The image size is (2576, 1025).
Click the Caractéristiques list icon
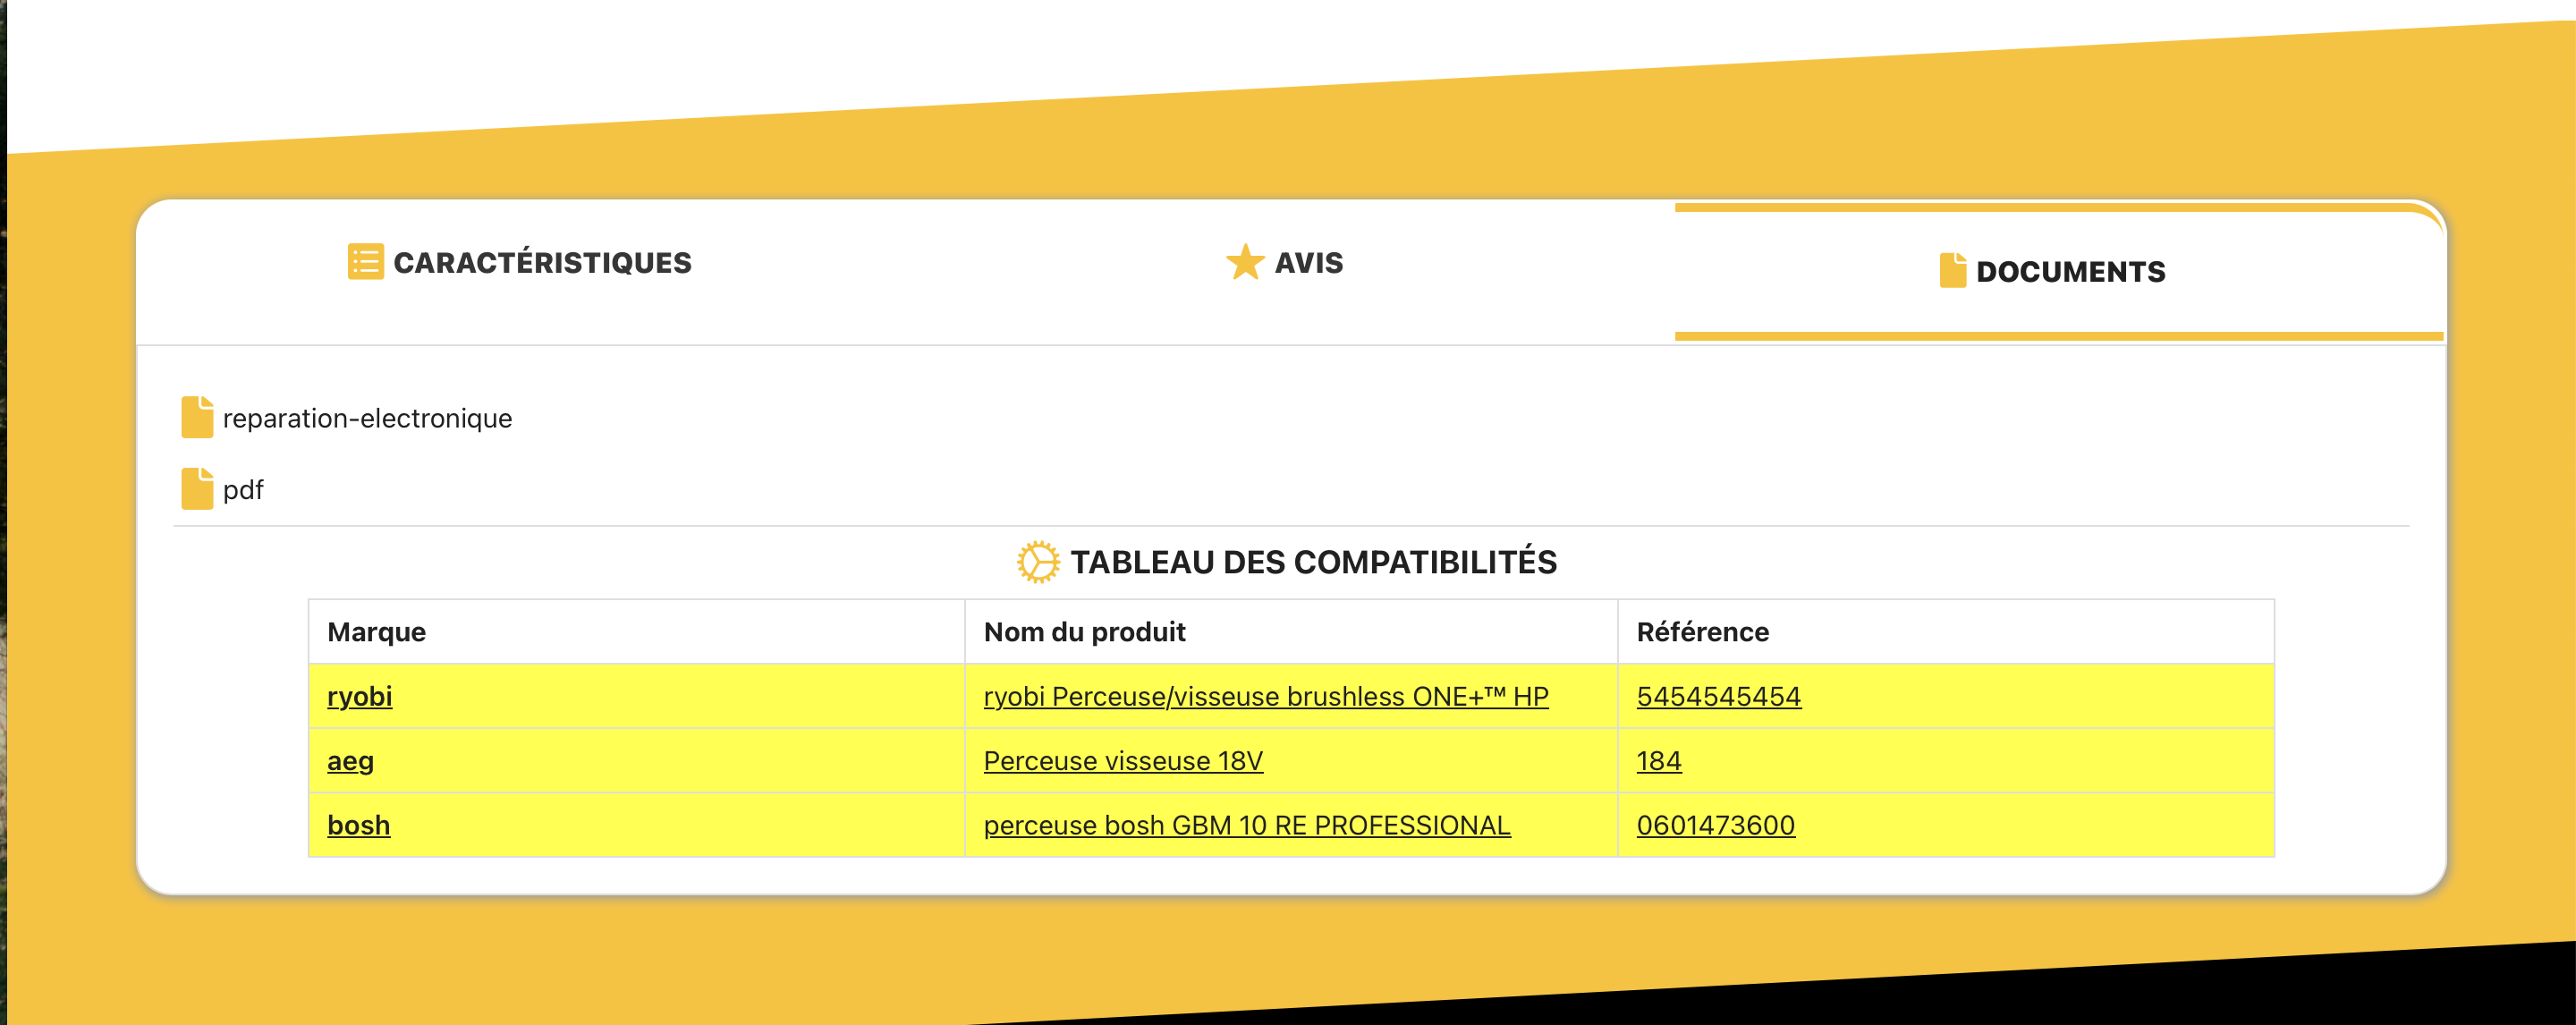click(x=365, y=262)
